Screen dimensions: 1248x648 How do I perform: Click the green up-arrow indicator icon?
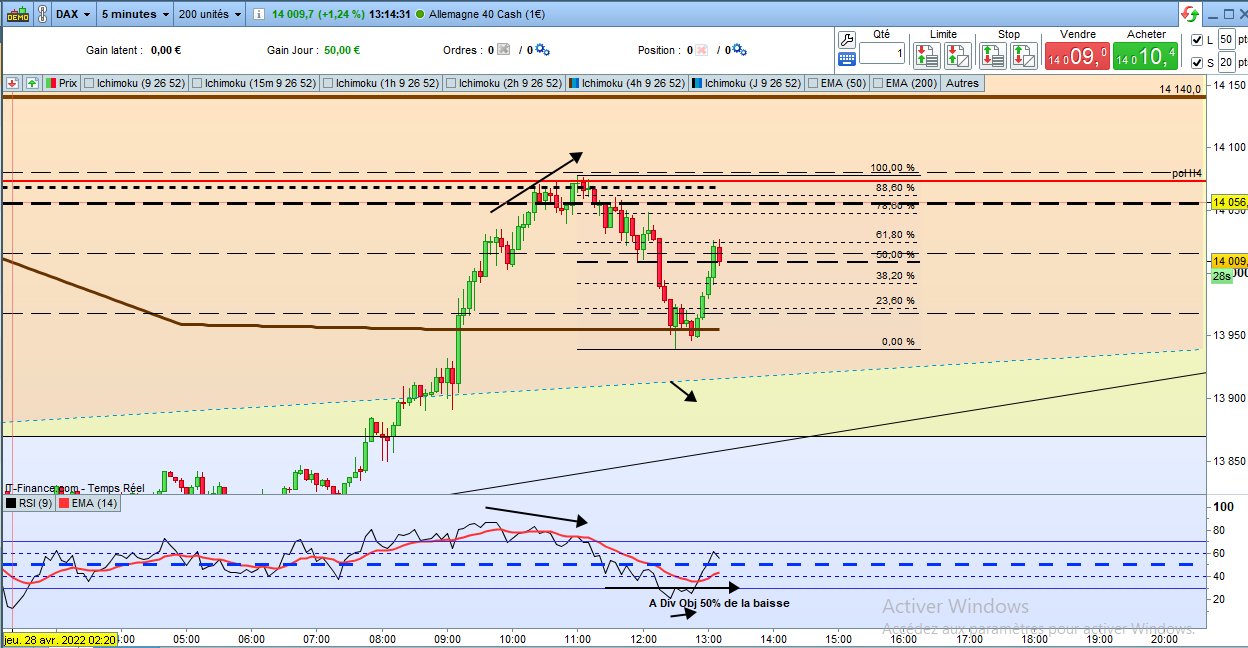pos(33,83)
